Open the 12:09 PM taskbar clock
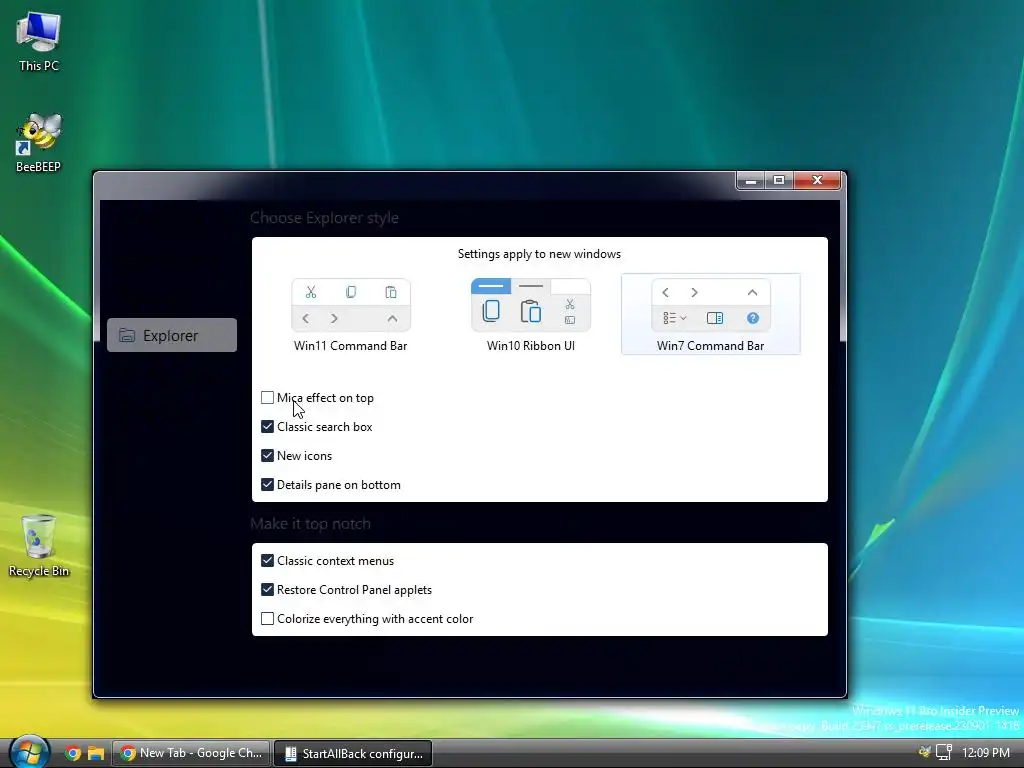Viewport: 1024px width, 768px height. [986, 752]
